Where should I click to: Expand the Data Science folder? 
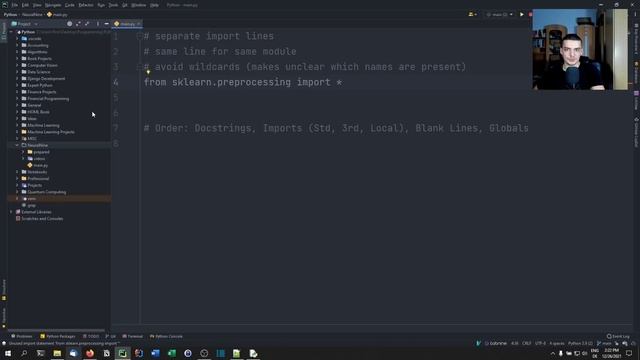point(18,72)
